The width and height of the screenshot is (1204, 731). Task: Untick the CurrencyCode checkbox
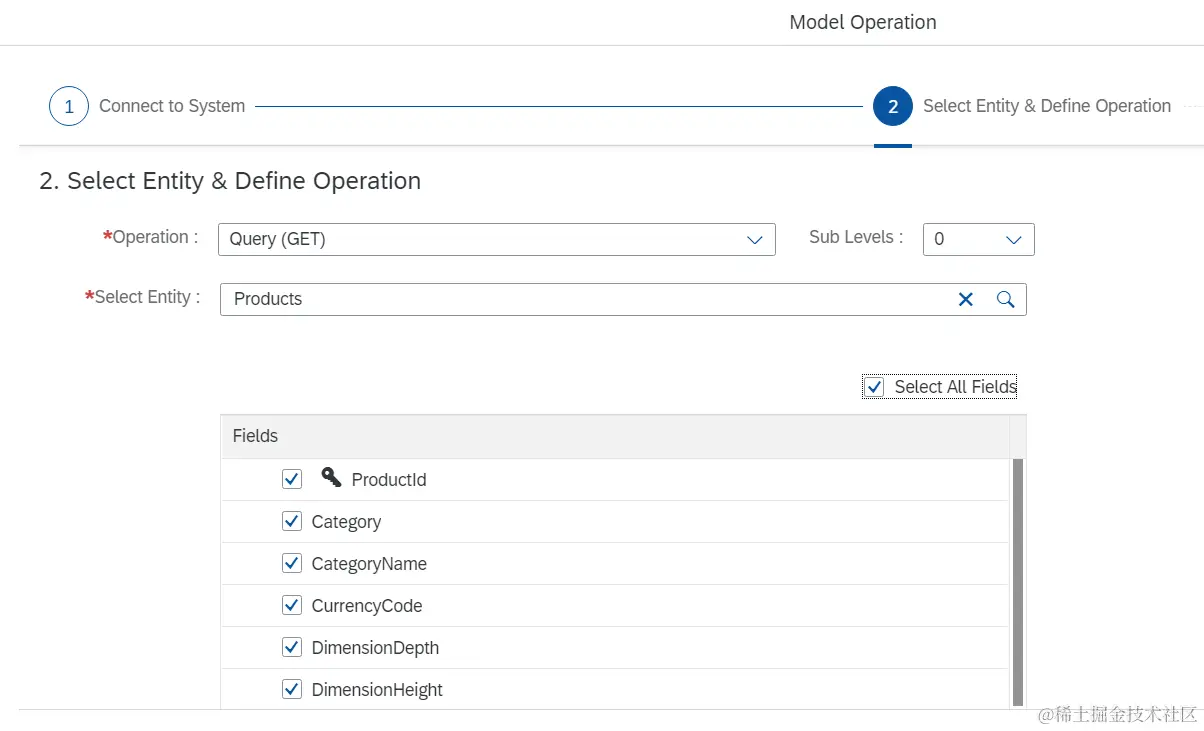point(292,605)
